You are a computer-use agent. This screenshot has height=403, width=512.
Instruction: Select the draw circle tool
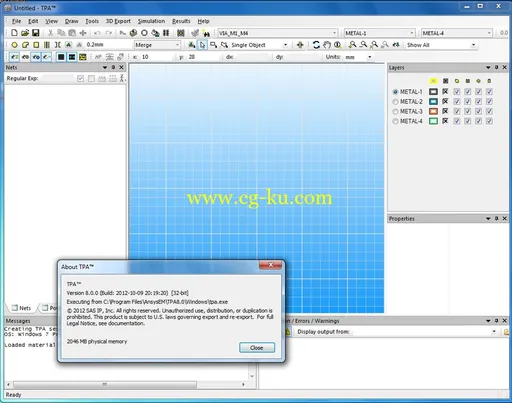pos(14,45)
